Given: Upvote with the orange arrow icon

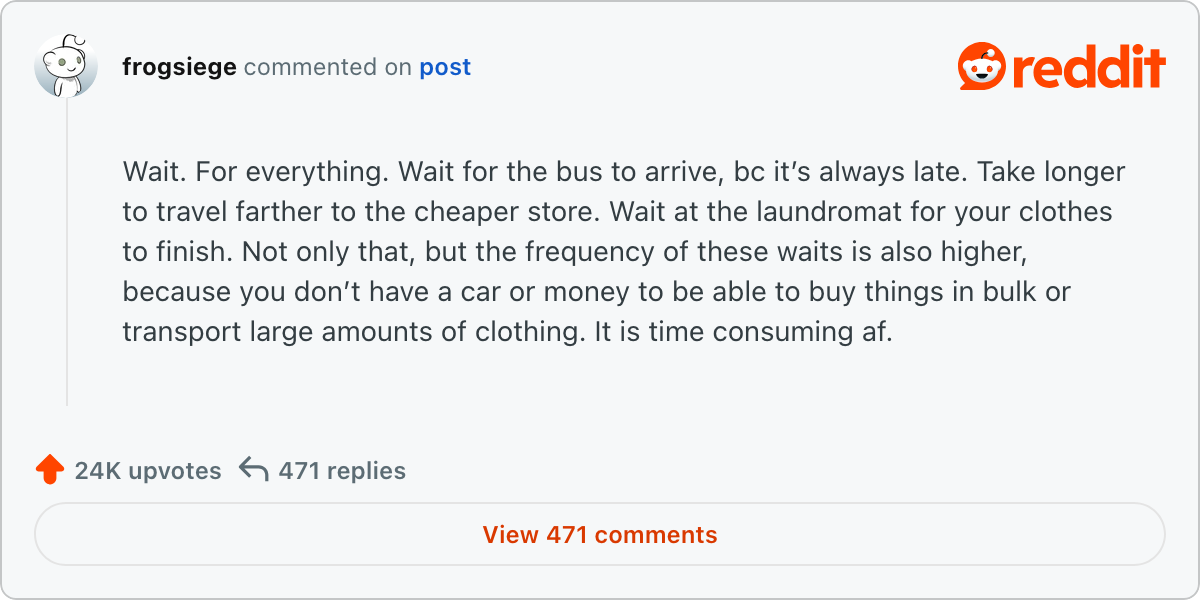Looking at the screenshot, I should coord(50,470).
